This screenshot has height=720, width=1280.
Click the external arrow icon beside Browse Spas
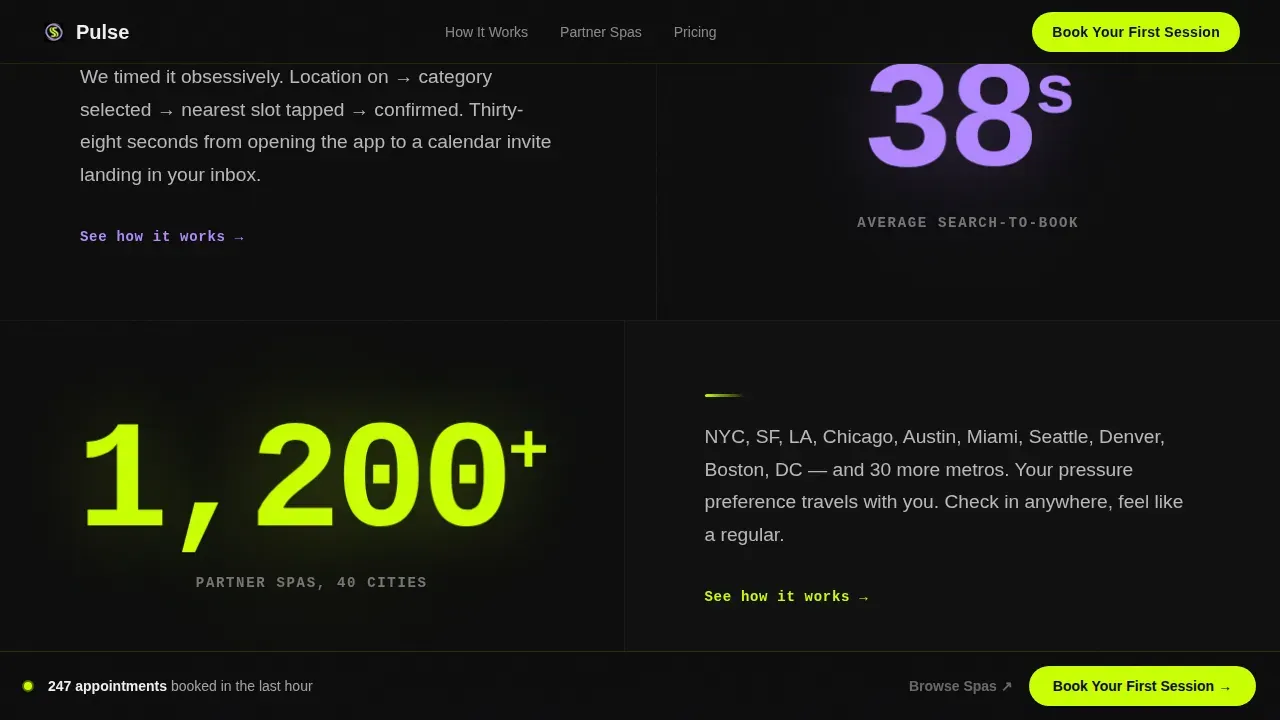click(1007, 686)
